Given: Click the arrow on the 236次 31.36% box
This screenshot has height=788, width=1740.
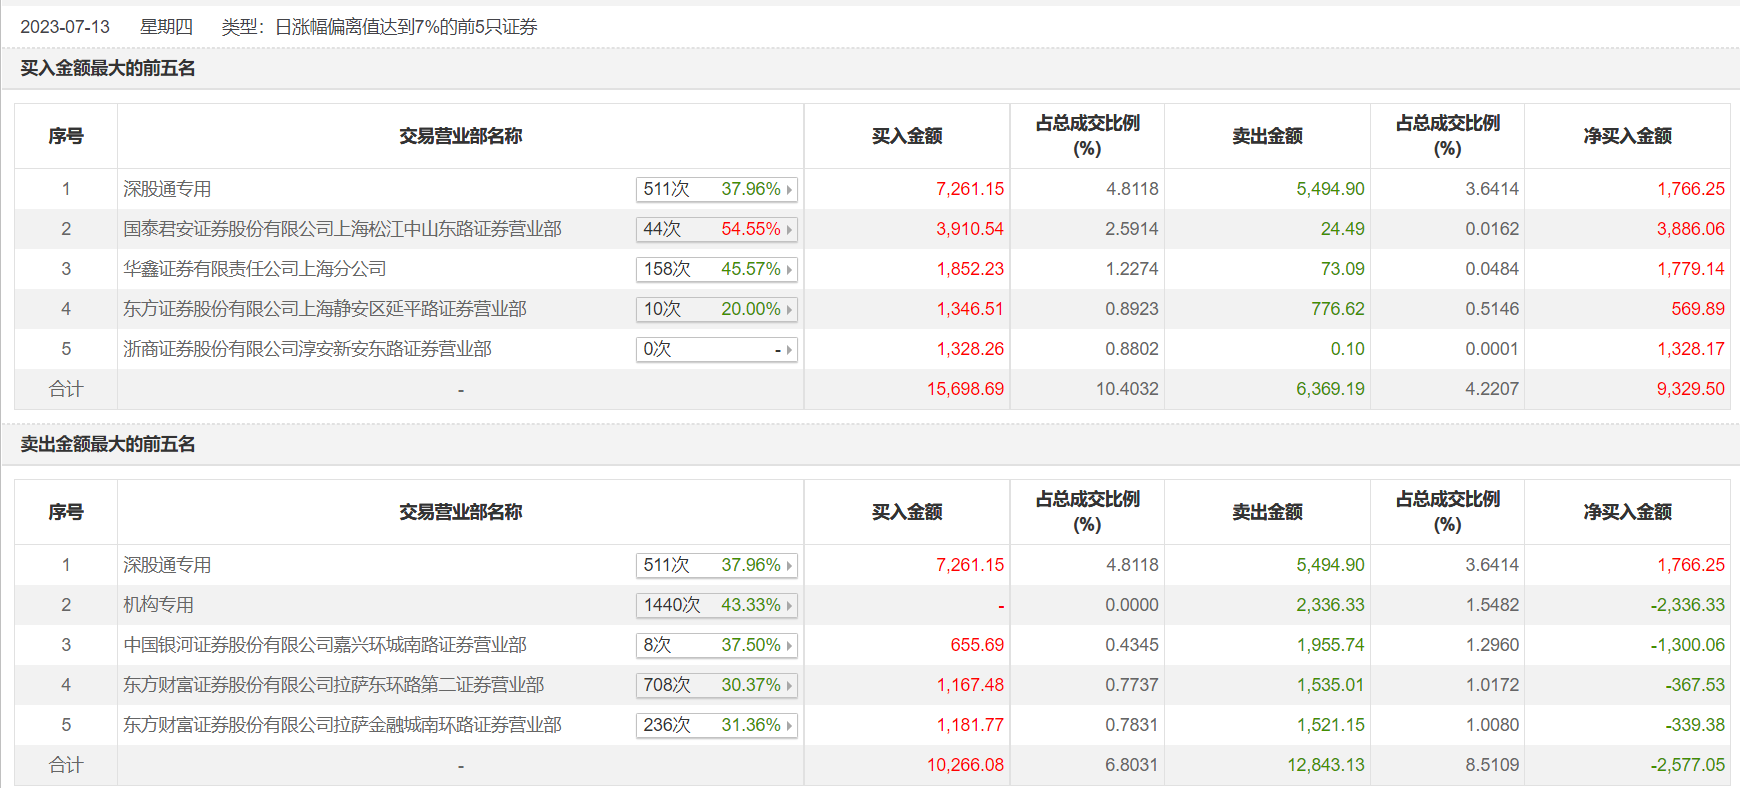Looking at the screenshot, I should click(x=789, y=726).
